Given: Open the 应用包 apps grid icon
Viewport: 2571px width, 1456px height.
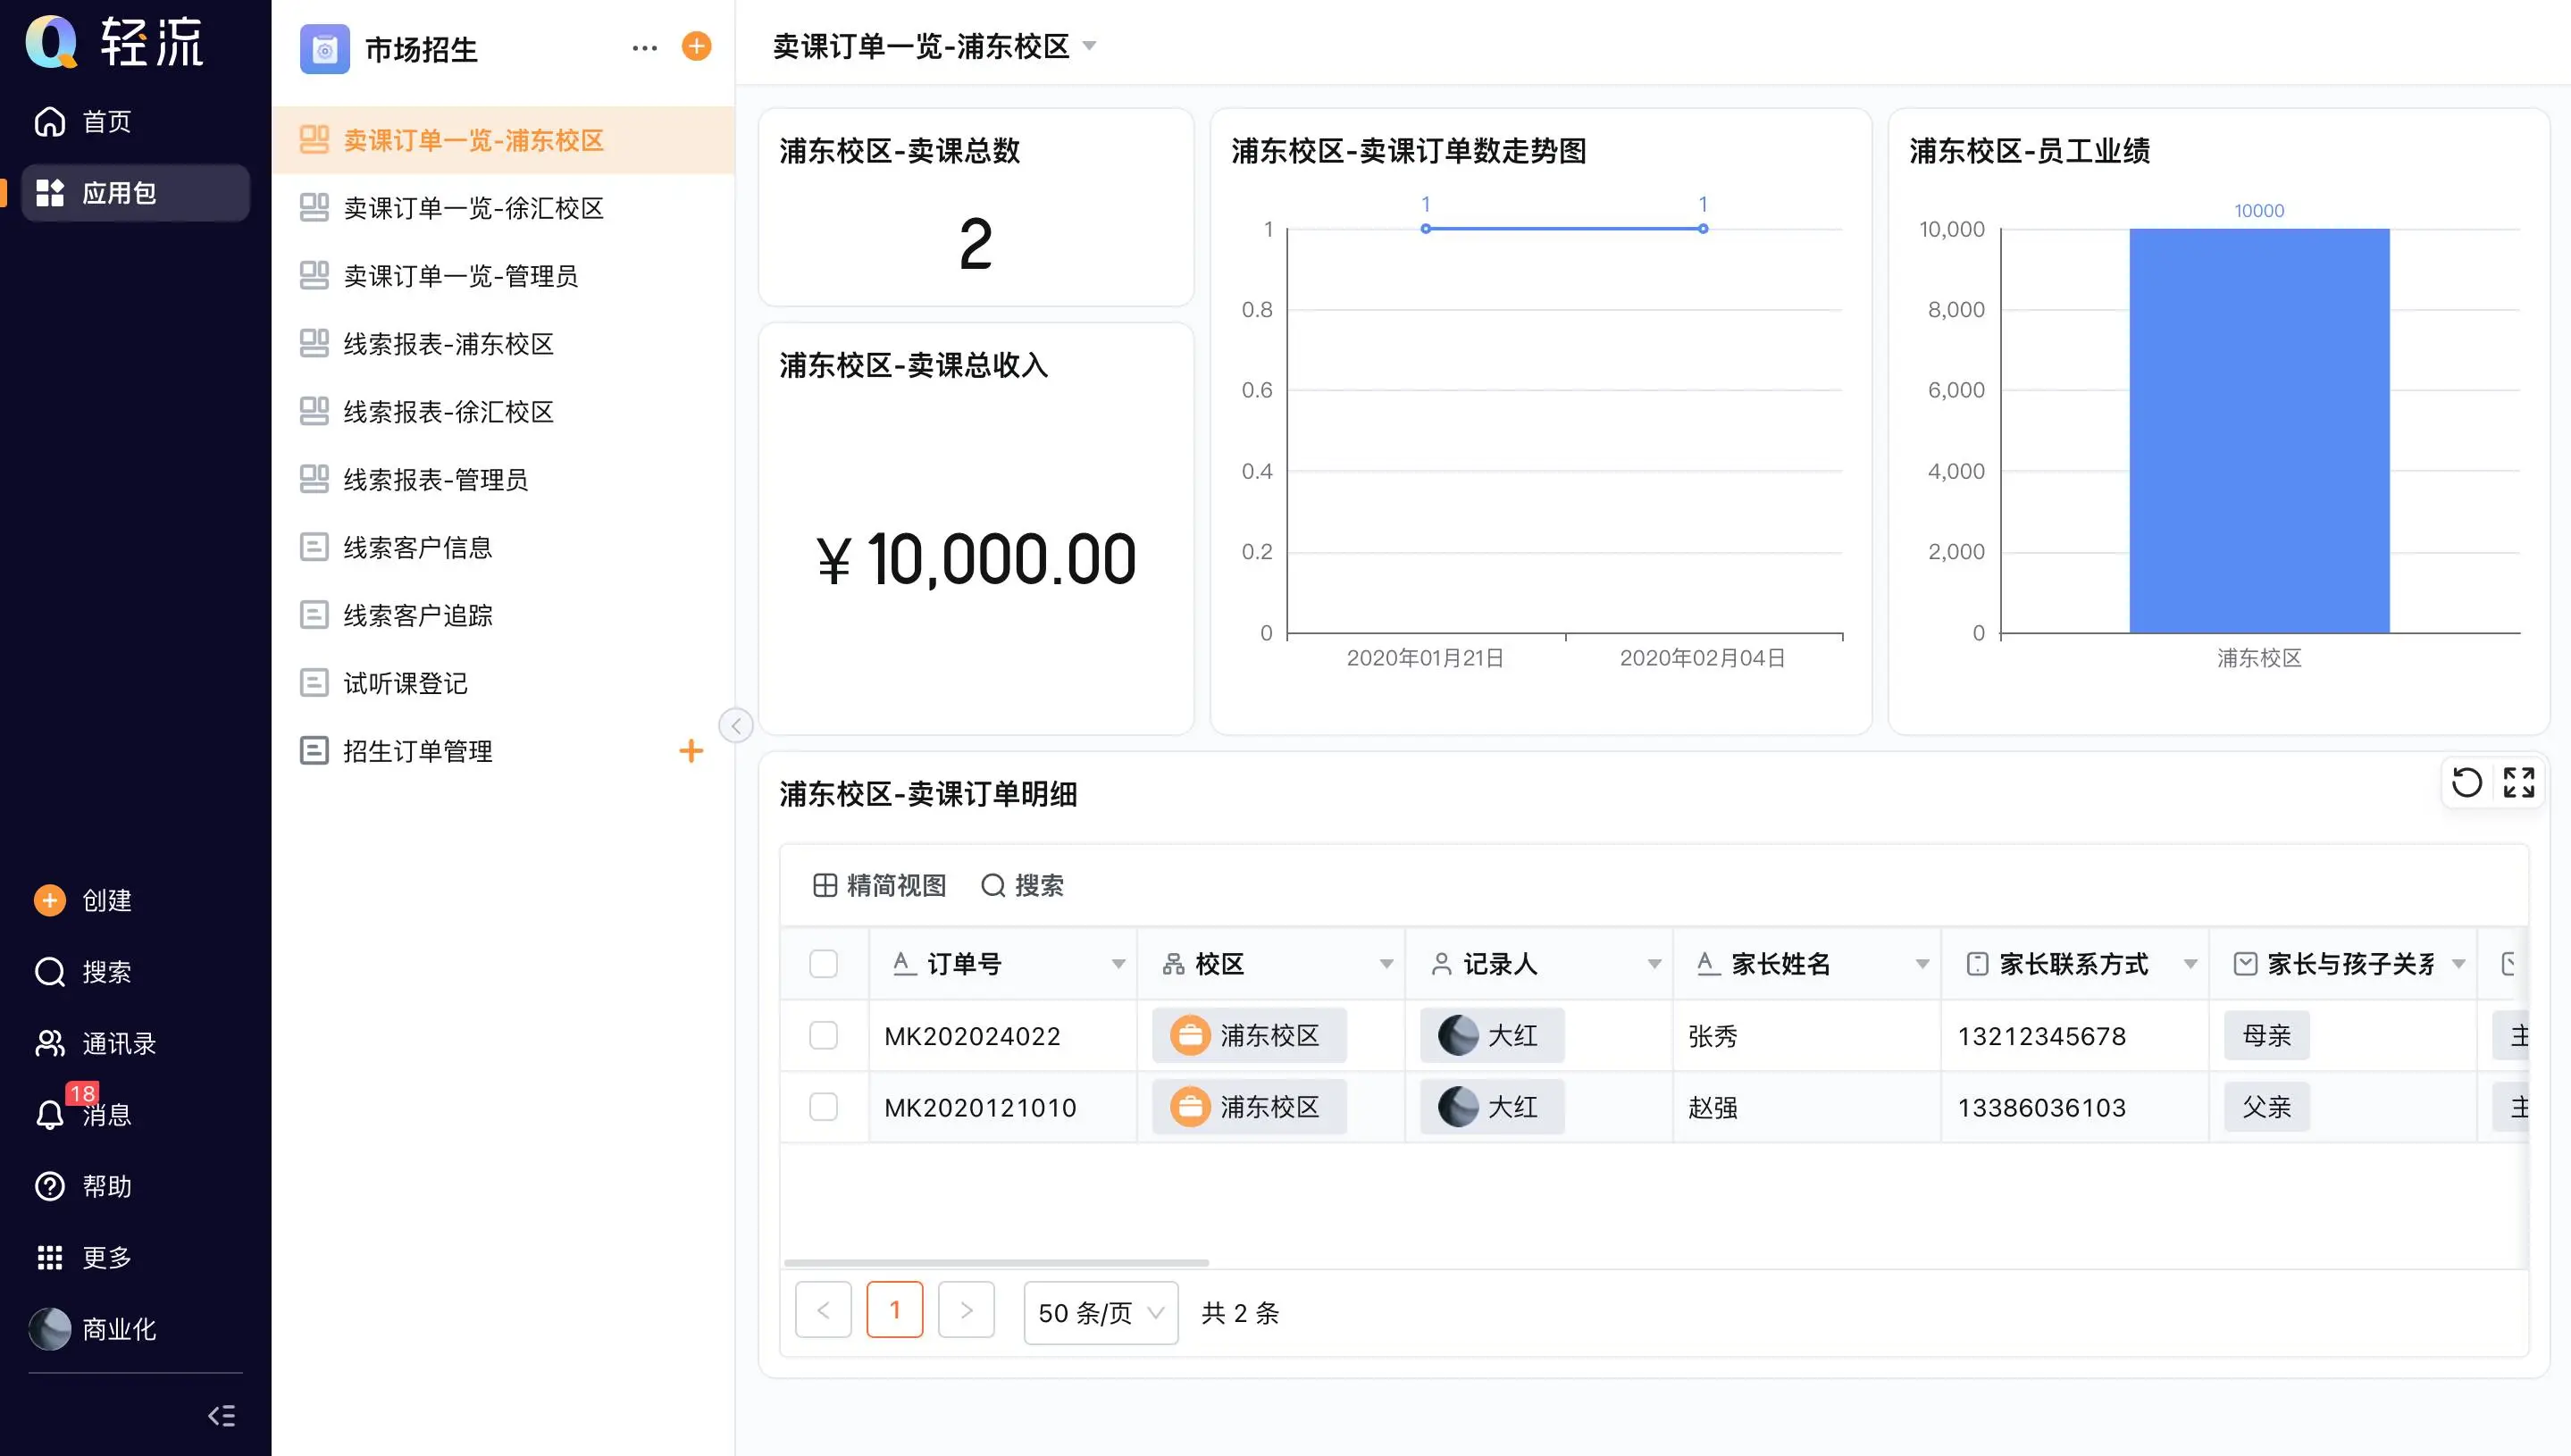Looking at the screenshot, I should [50, 192].
